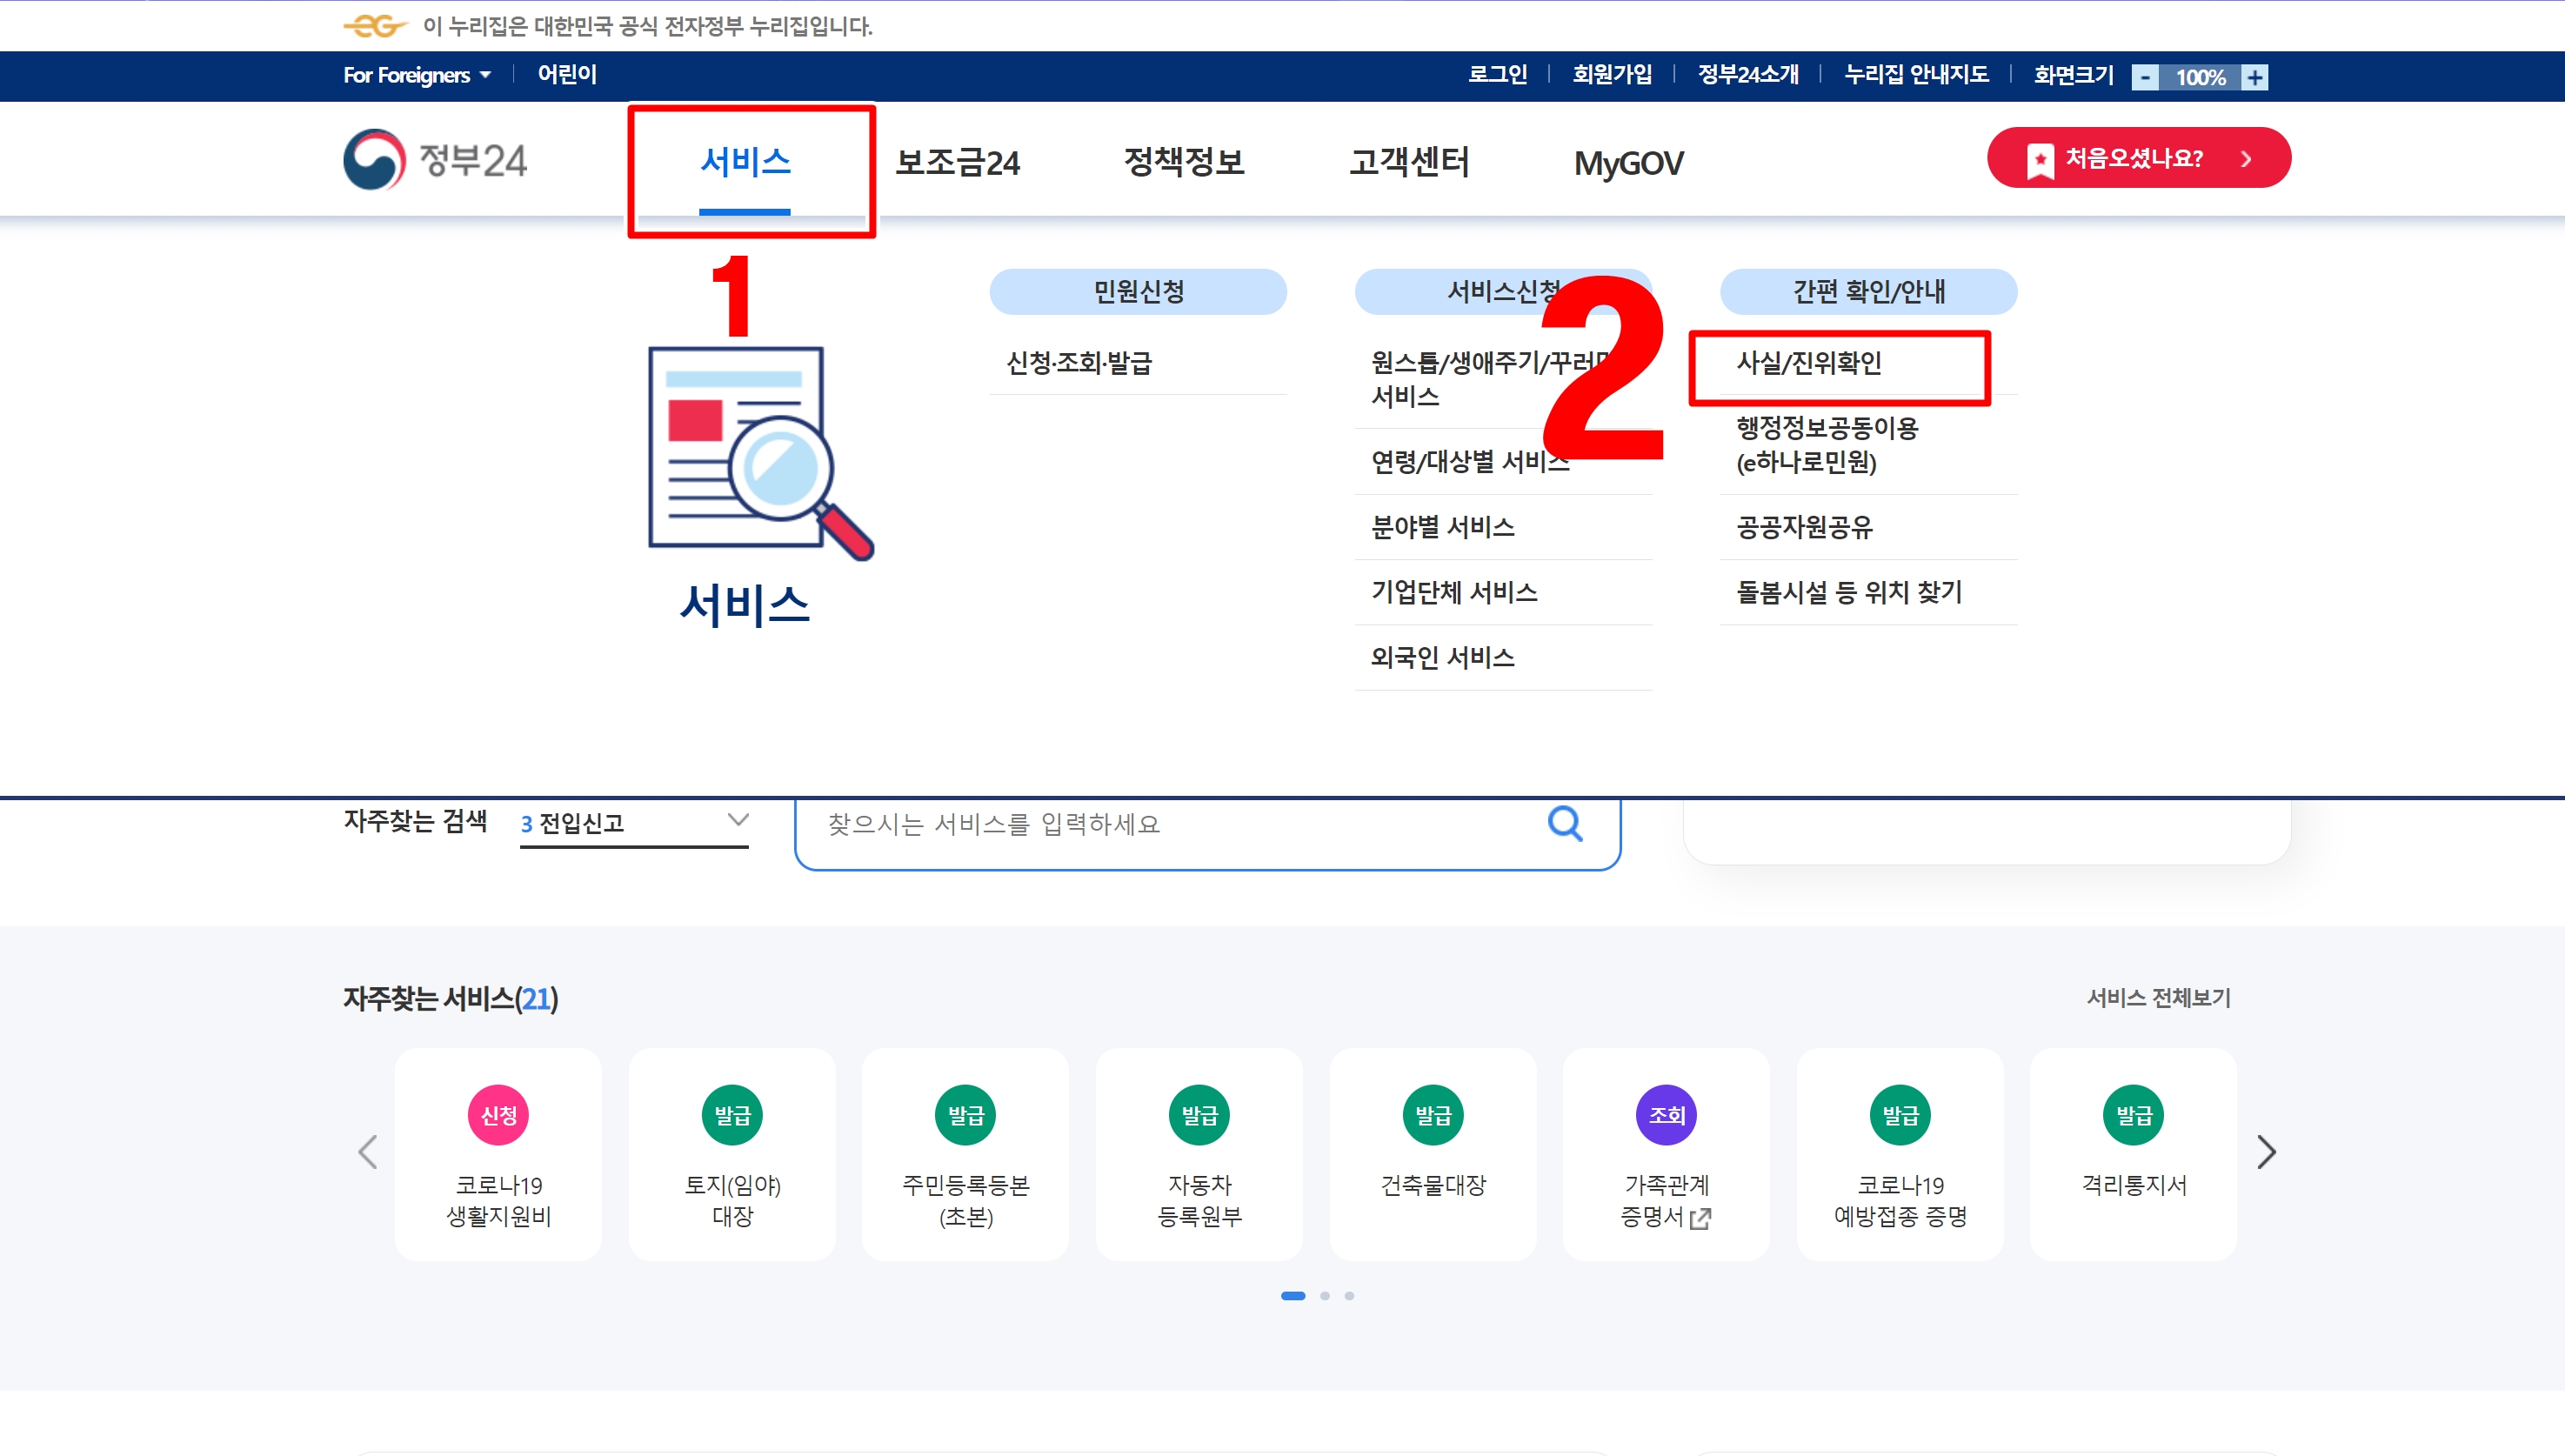Select the third carousel page dot
2565x1456 pixels.
[1349, 1296]
